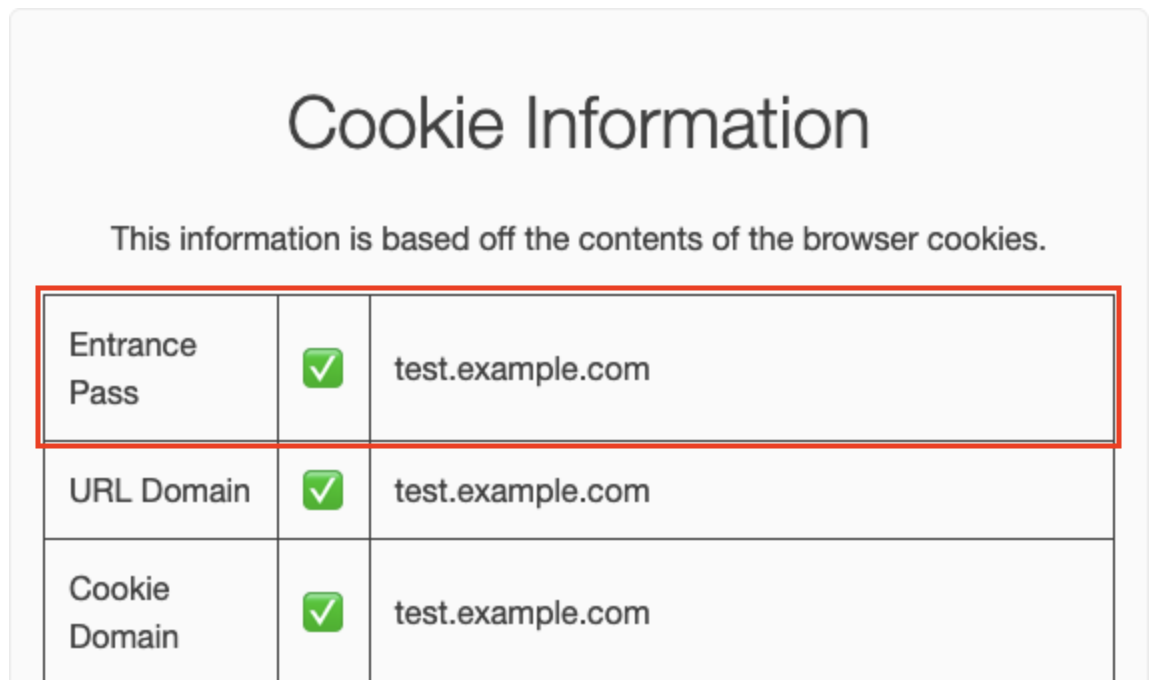Click test.example.com in the Entrance Pass row
Viewport: 1158px width, 680px height.
pos(522,369)
